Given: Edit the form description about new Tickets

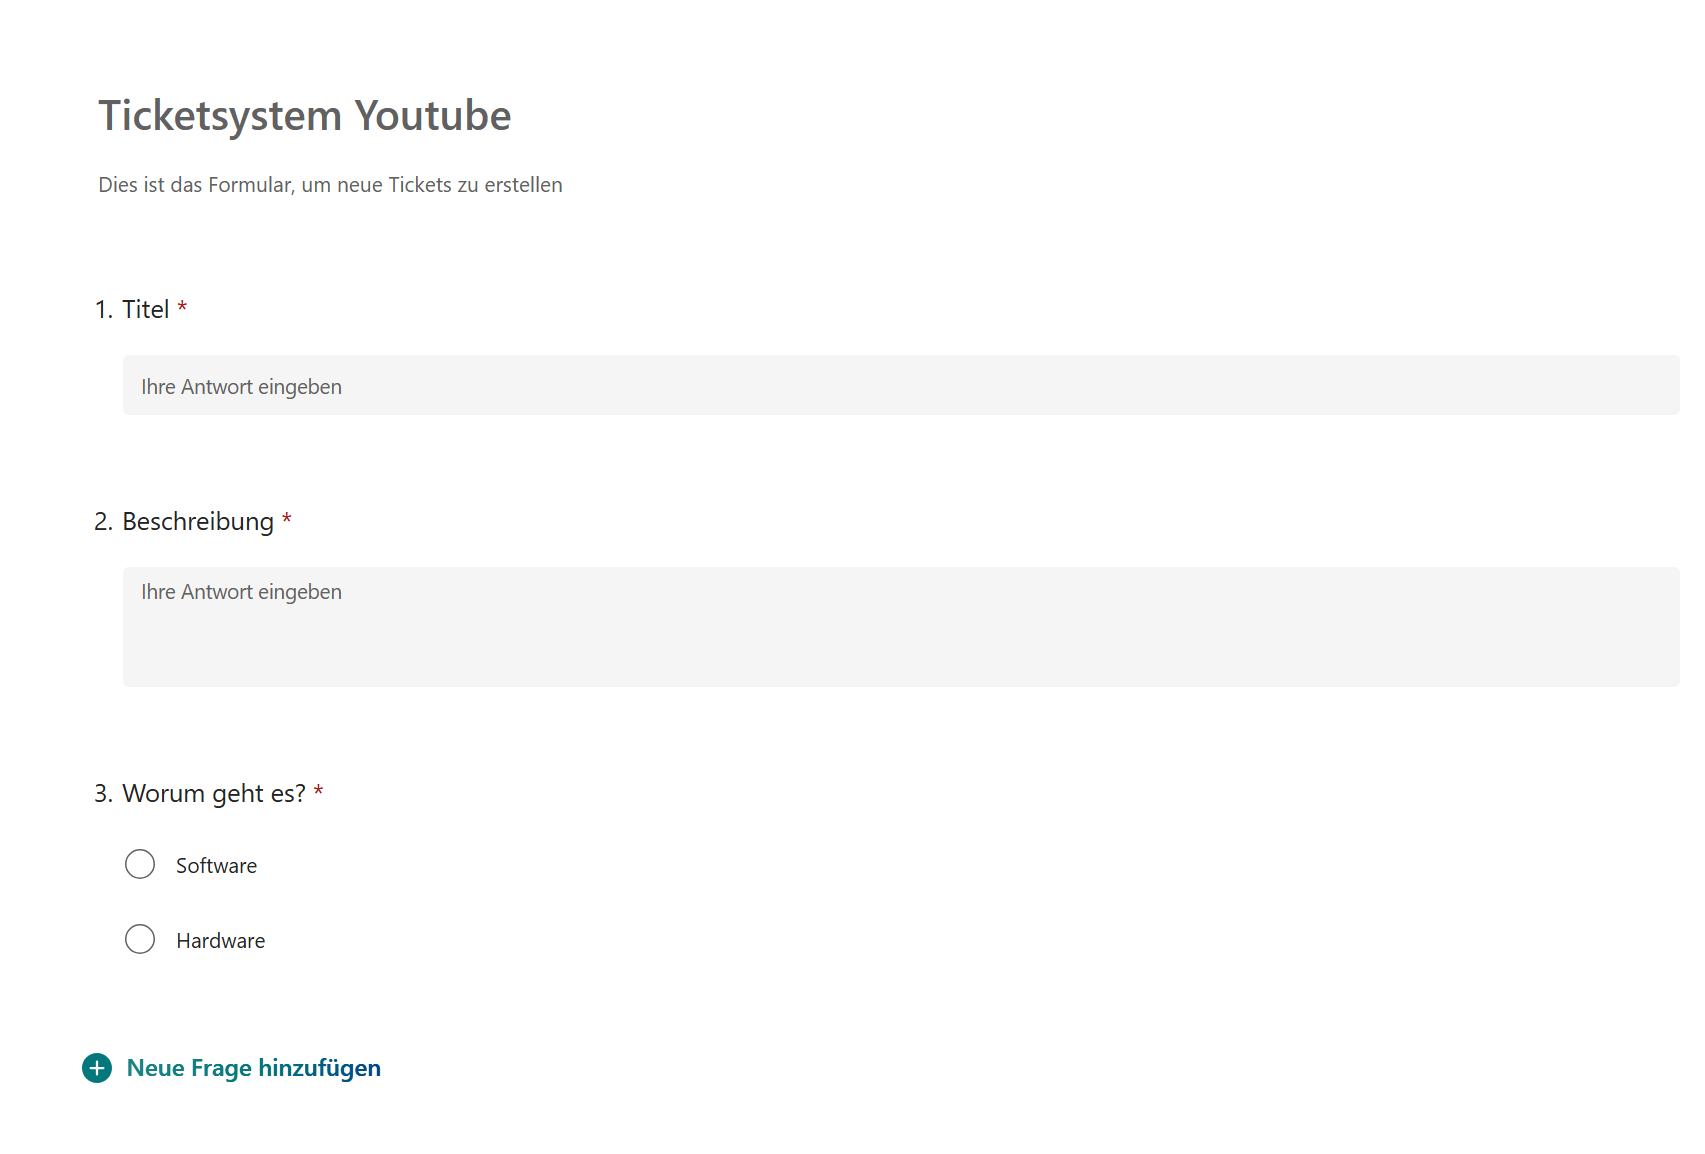Looking at the screenshot, I should pos(330,185).
